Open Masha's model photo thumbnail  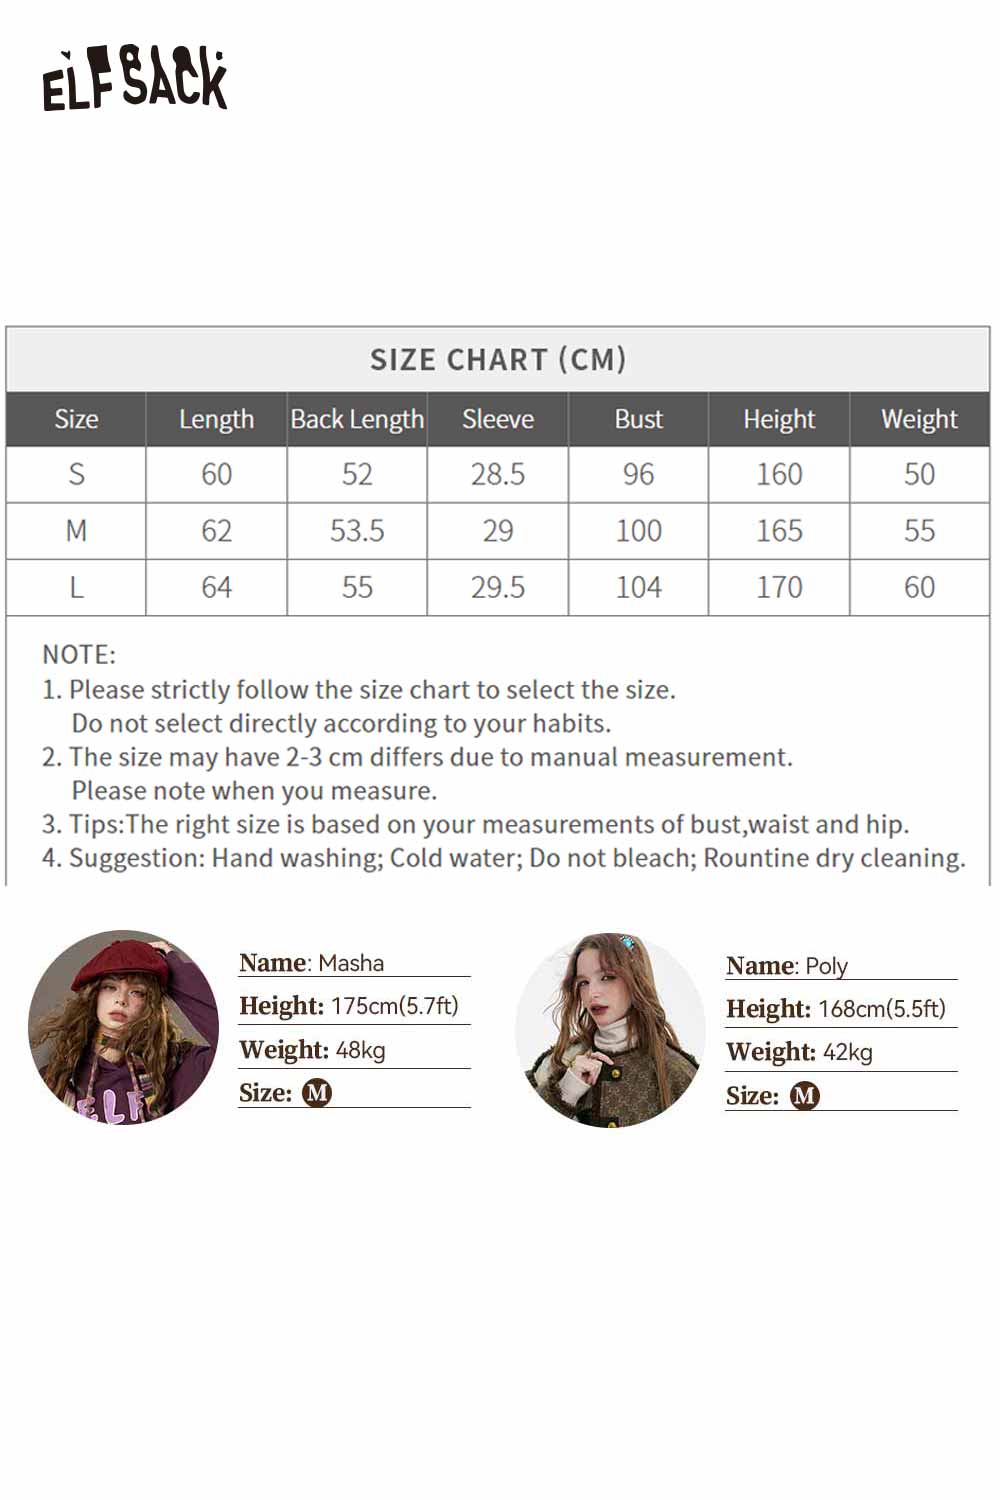tap(123, 1027)
